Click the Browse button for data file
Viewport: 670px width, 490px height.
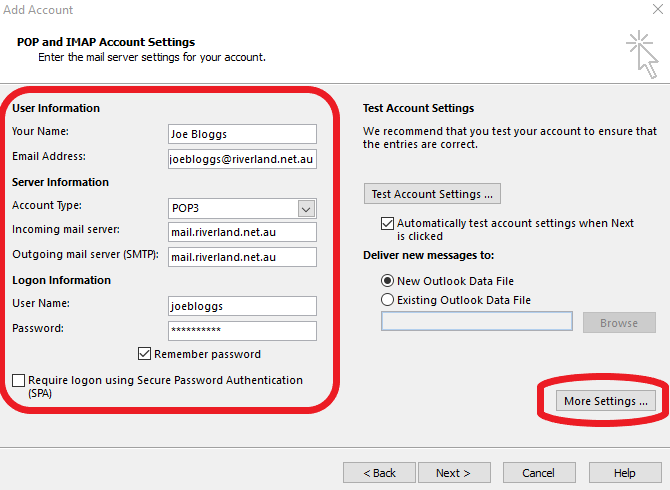pos(618,323)
